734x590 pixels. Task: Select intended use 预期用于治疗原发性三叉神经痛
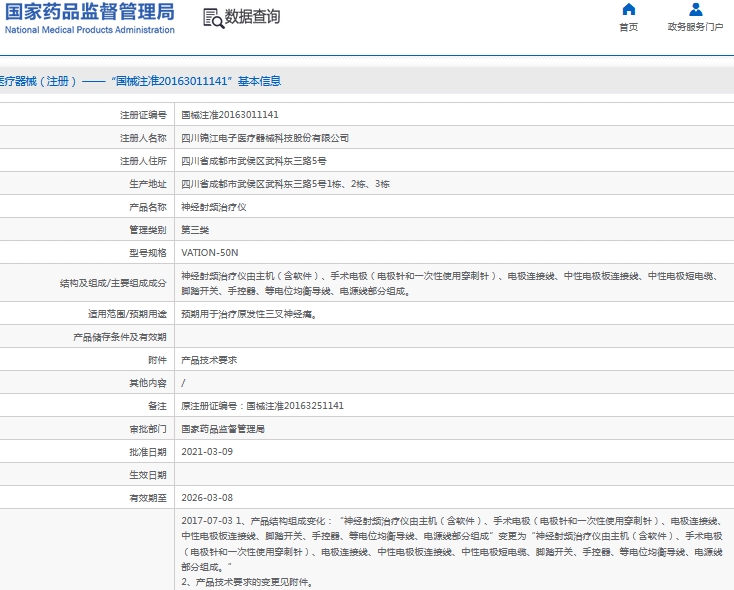(x=249, y=314)
